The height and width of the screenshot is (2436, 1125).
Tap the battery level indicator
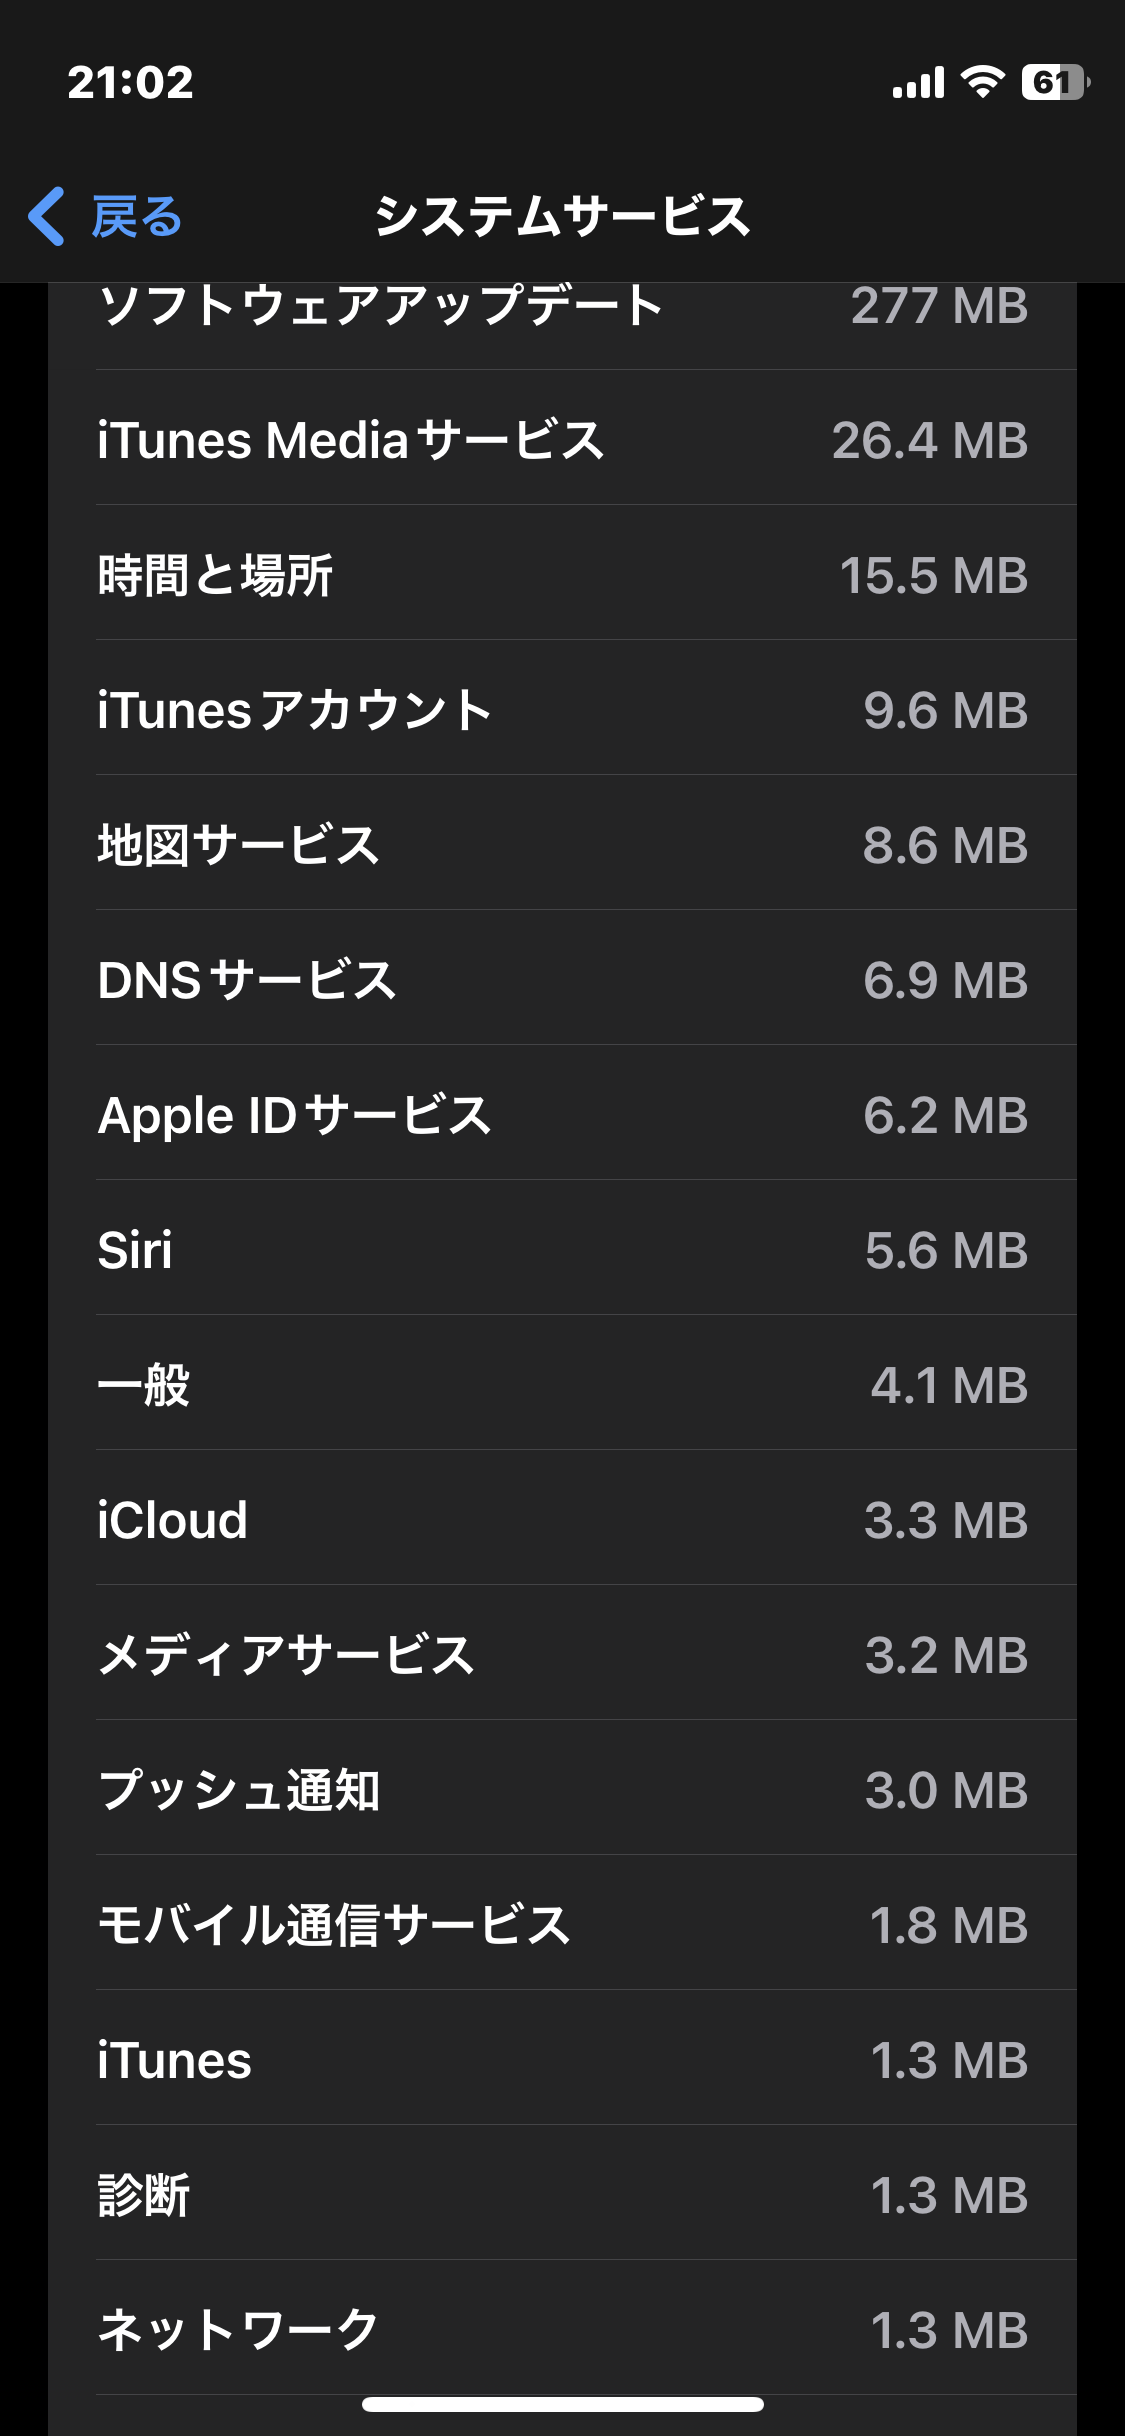pos(1054,82)
